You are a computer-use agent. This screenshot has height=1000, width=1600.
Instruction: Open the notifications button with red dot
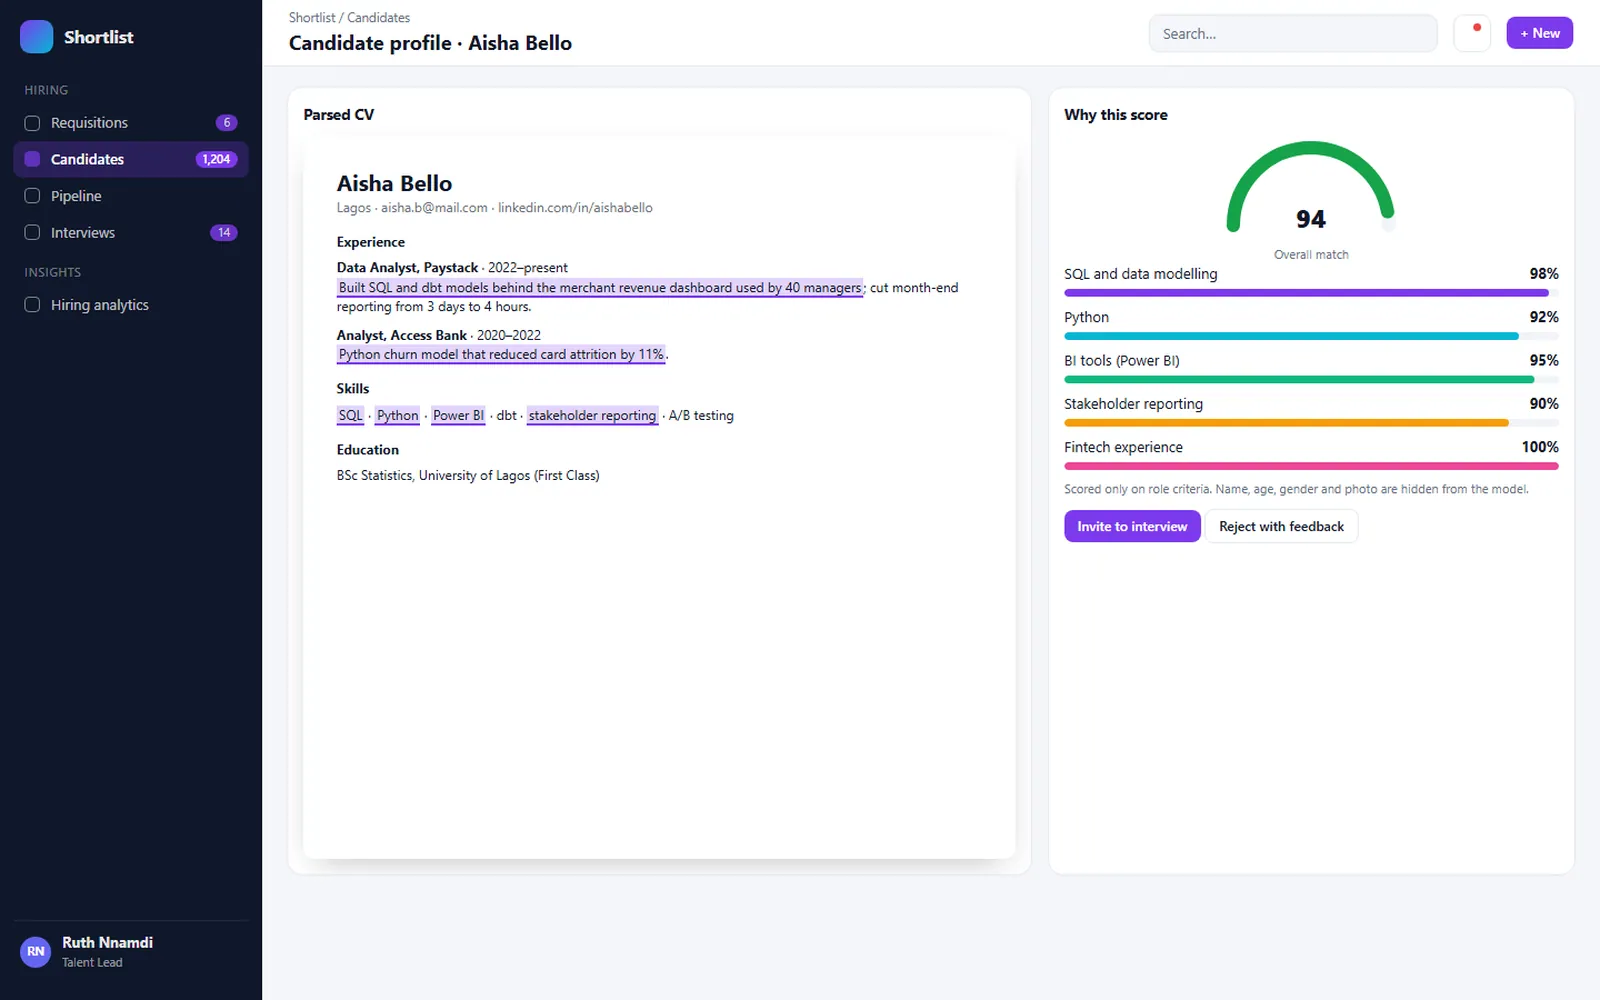[x=1472, y=33]
